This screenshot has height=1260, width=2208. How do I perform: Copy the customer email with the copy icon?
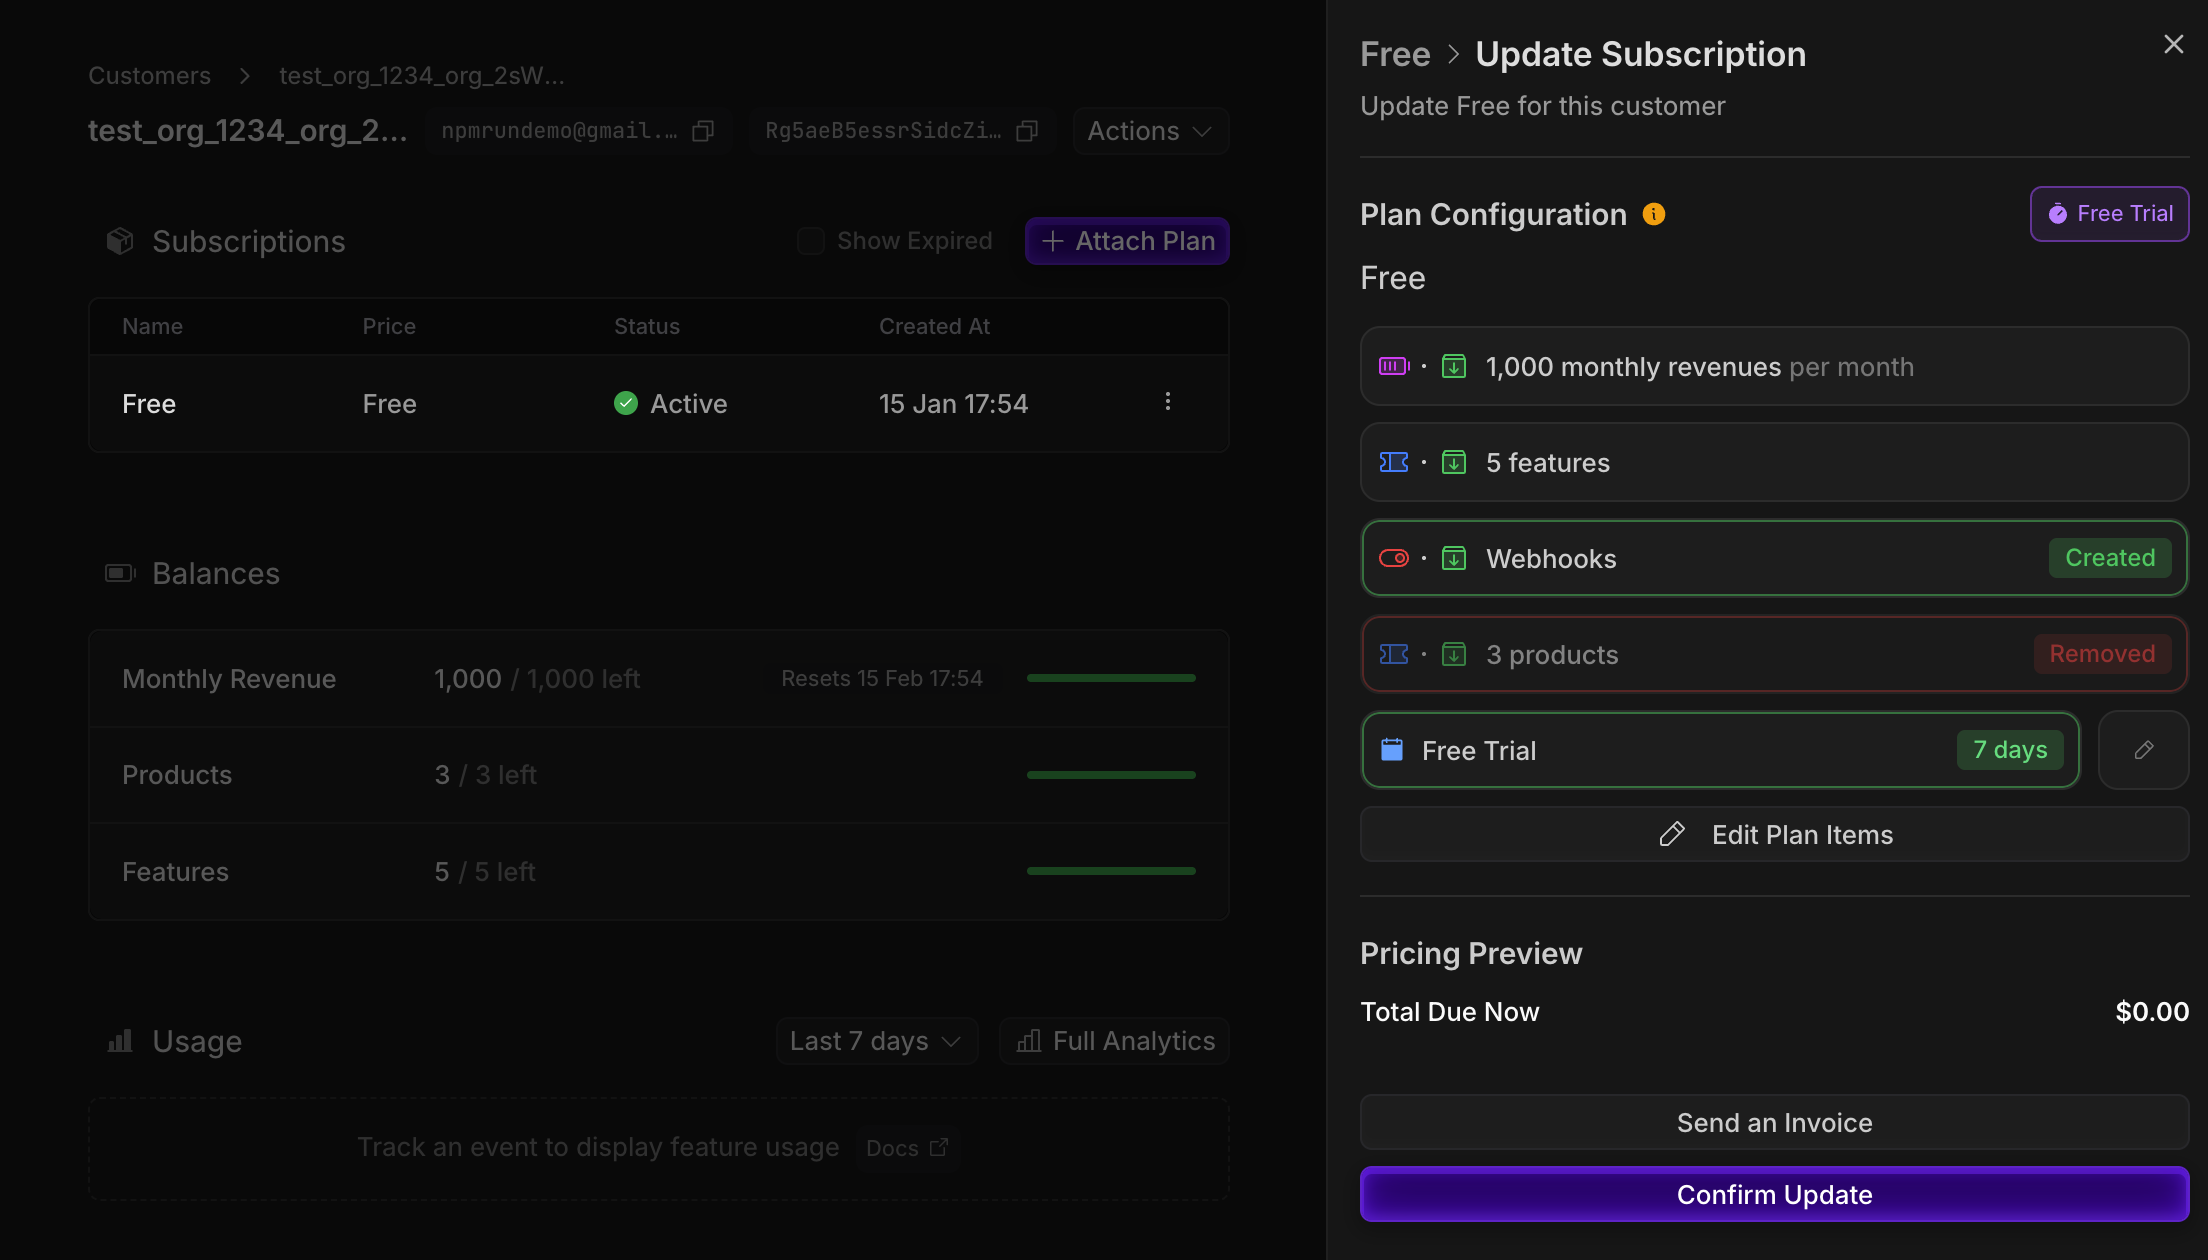703,131
